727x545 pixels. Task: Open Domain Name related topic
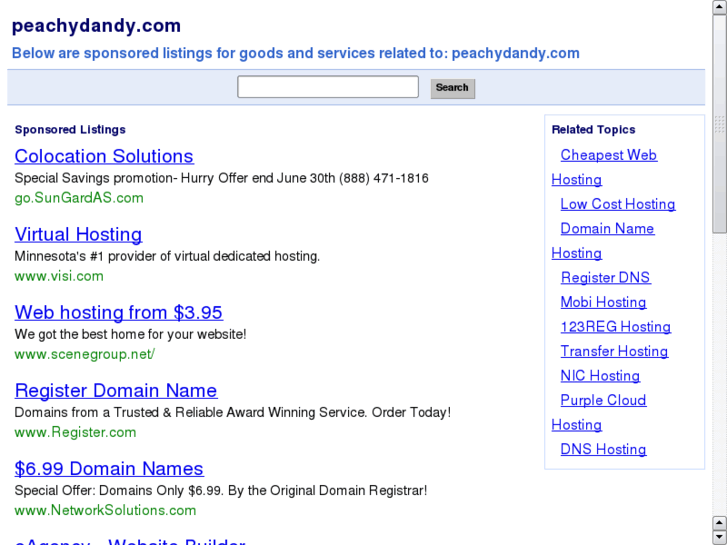click(607, 229)
